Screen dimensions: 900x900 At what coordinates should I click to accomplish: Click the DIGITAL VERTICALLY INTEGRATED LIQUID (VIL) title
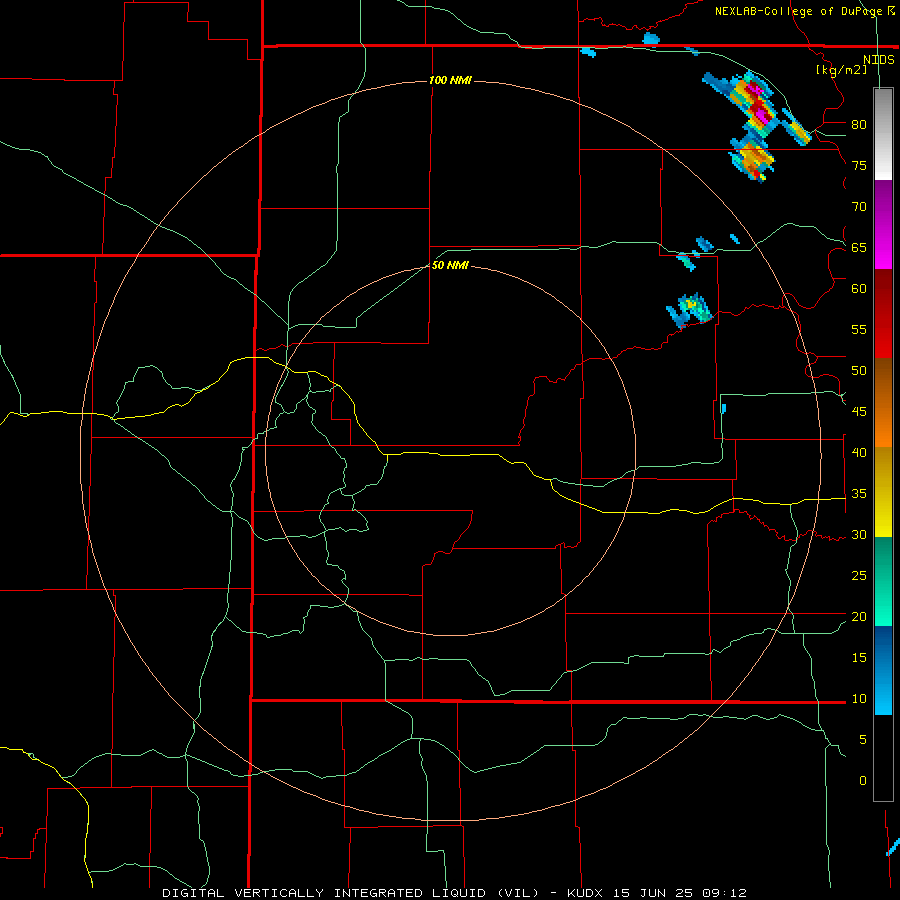coord(351,893)
